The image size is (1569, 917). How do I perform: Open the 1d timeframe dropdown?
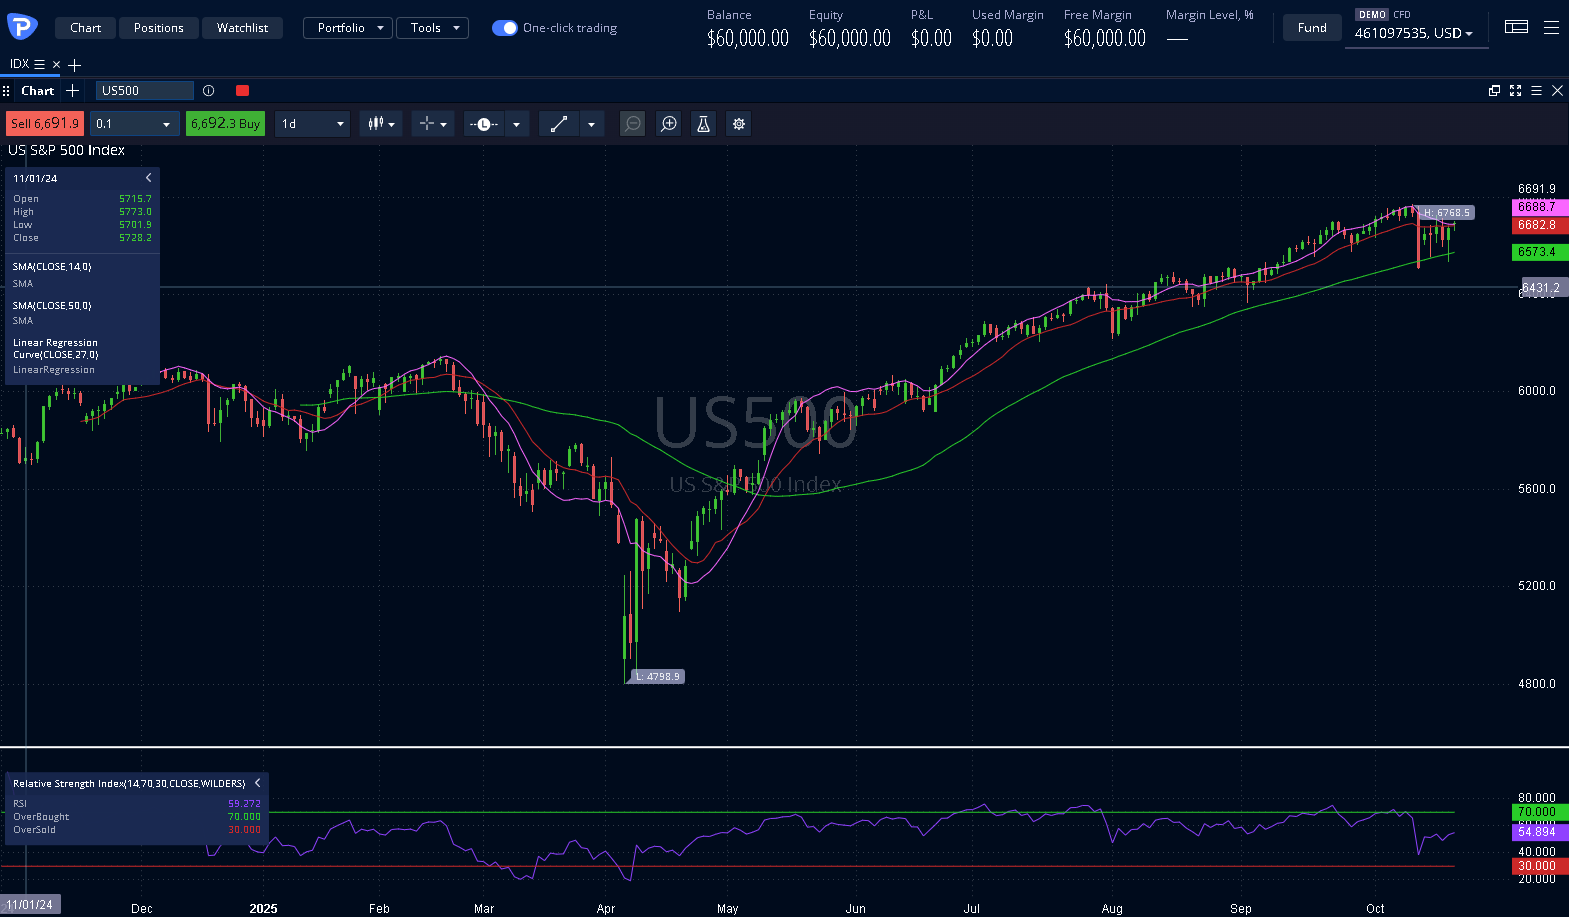coord(312,124)
